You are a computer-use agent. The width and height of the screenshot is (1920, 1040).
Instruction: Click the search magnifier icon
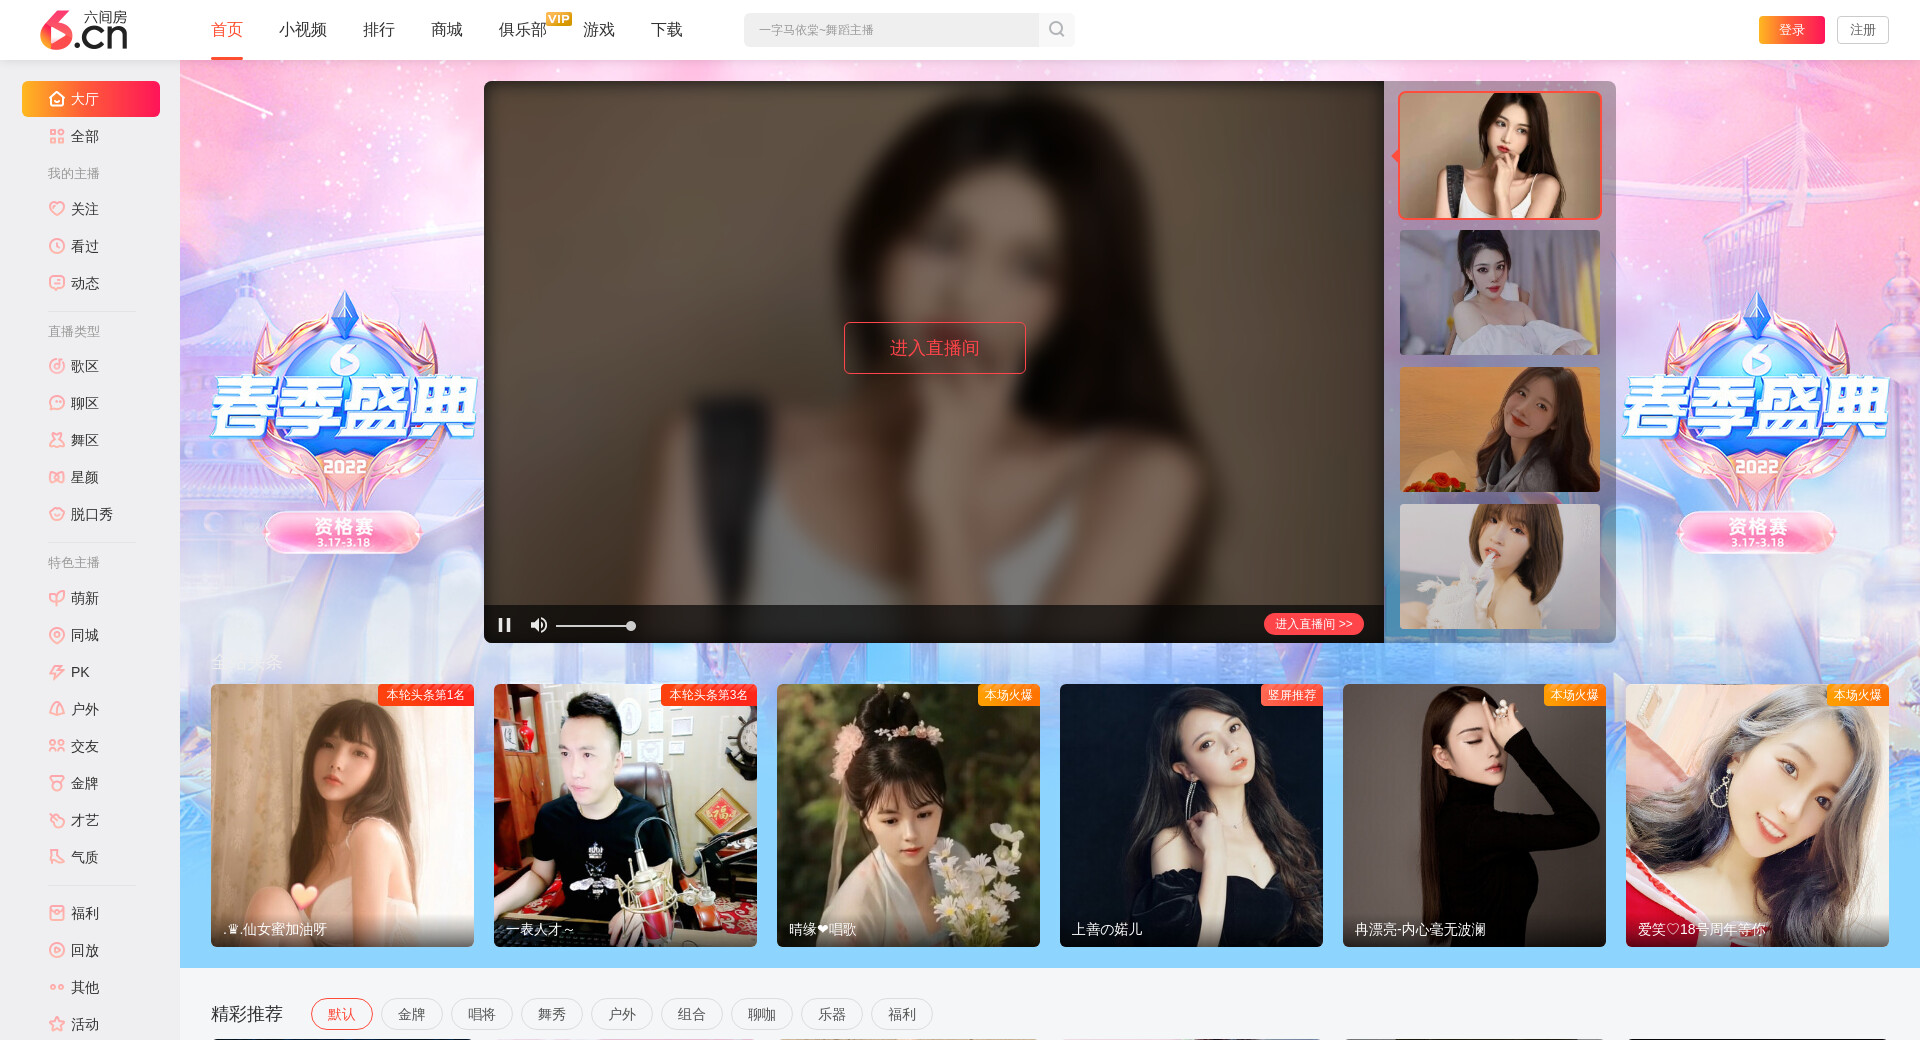click(1056, 30)
